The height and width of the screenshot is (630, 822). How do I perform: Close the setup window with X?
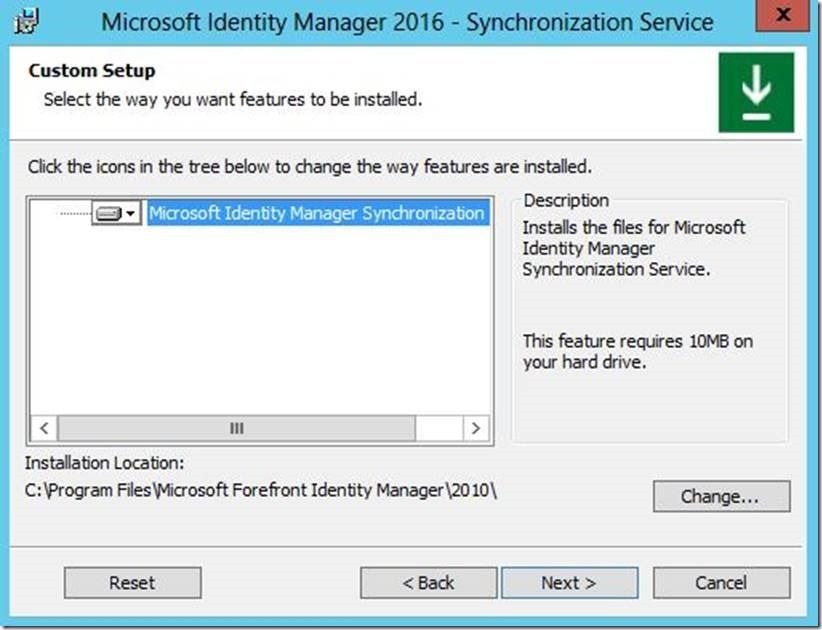click(x=783, y=15)
